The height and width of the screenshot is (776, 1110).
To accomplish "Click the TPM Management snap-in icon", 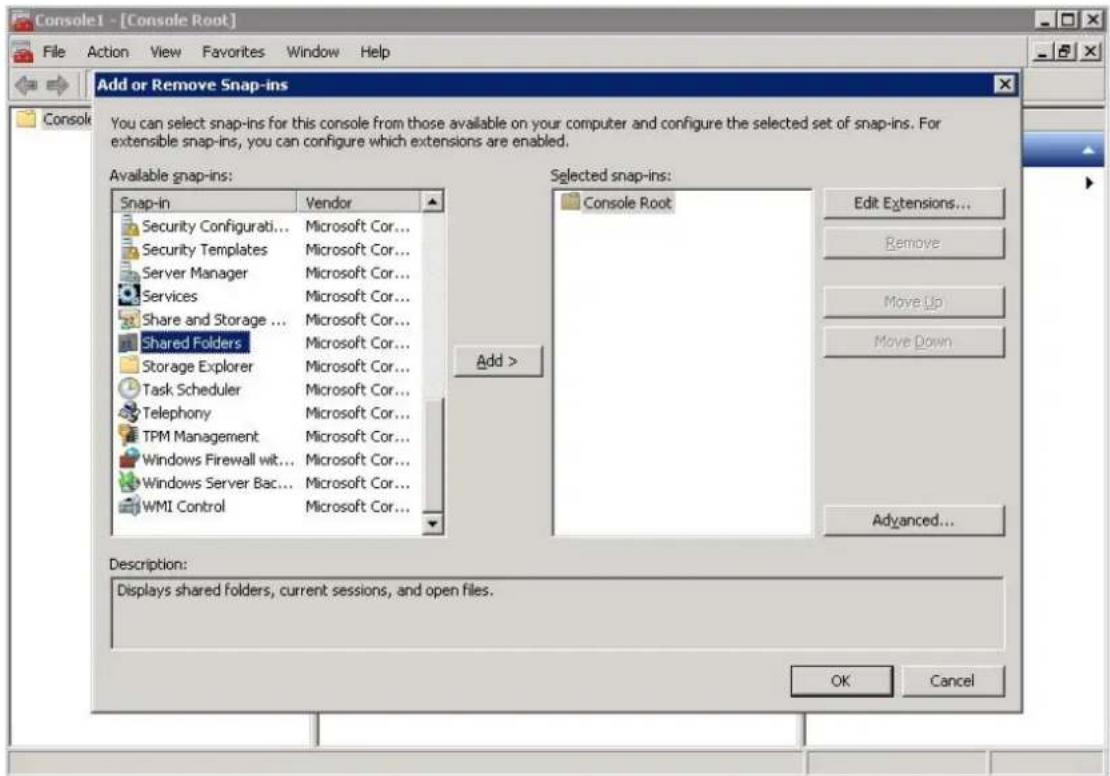I will coord(130,435).
